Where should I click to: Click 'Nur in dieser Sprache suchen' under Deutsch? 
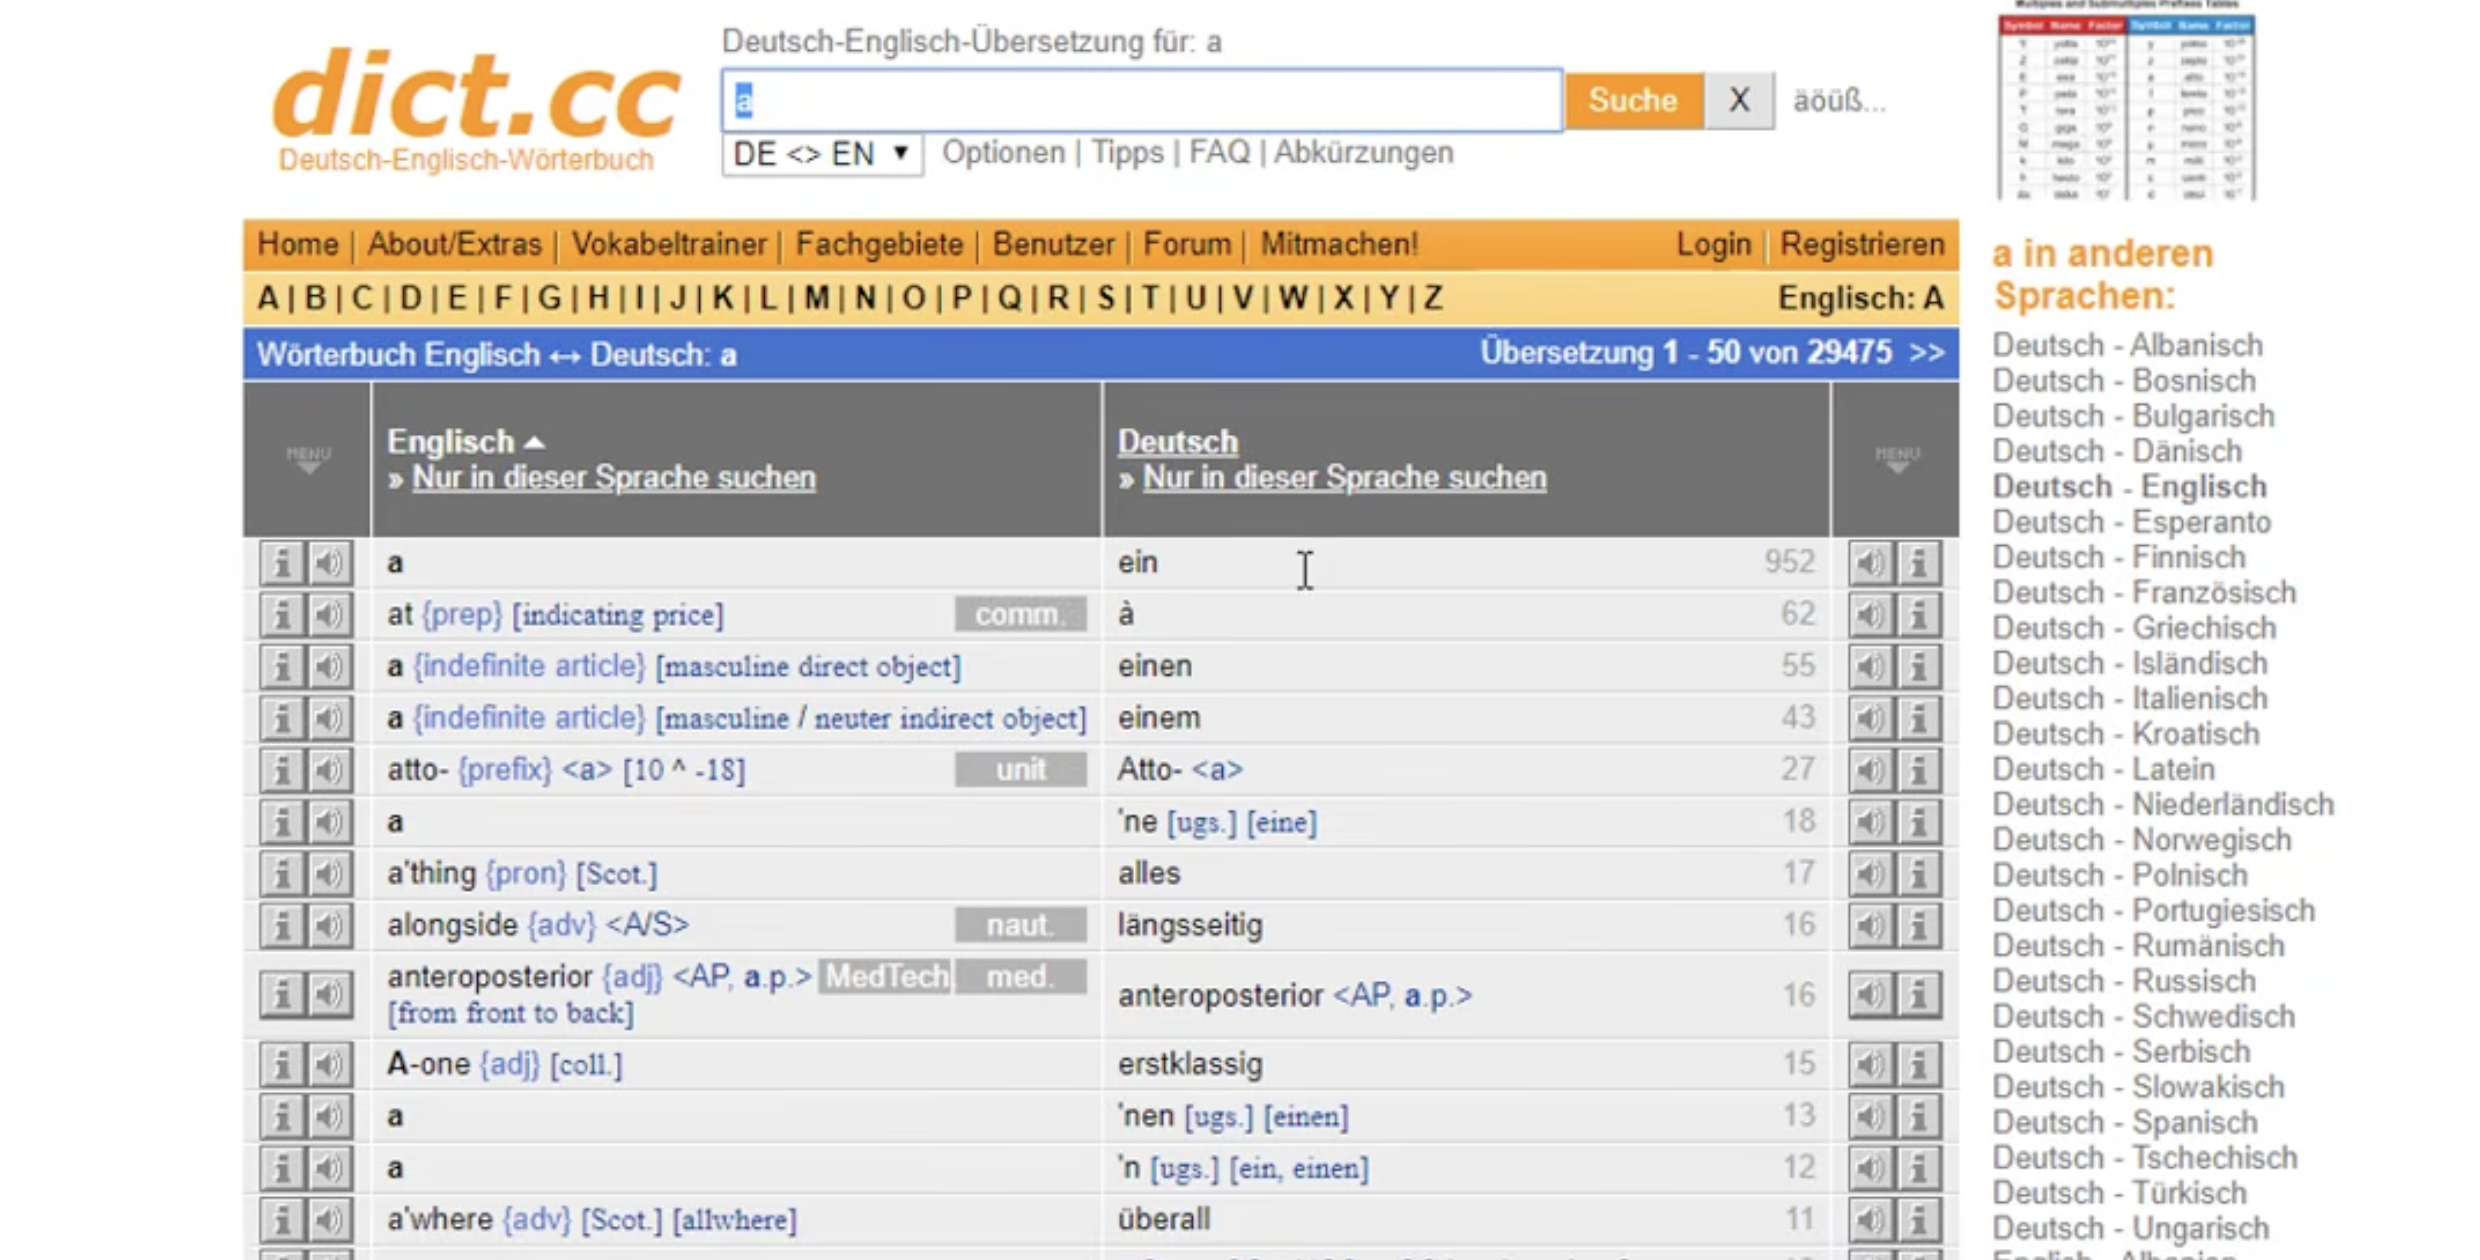point(1344,478)
